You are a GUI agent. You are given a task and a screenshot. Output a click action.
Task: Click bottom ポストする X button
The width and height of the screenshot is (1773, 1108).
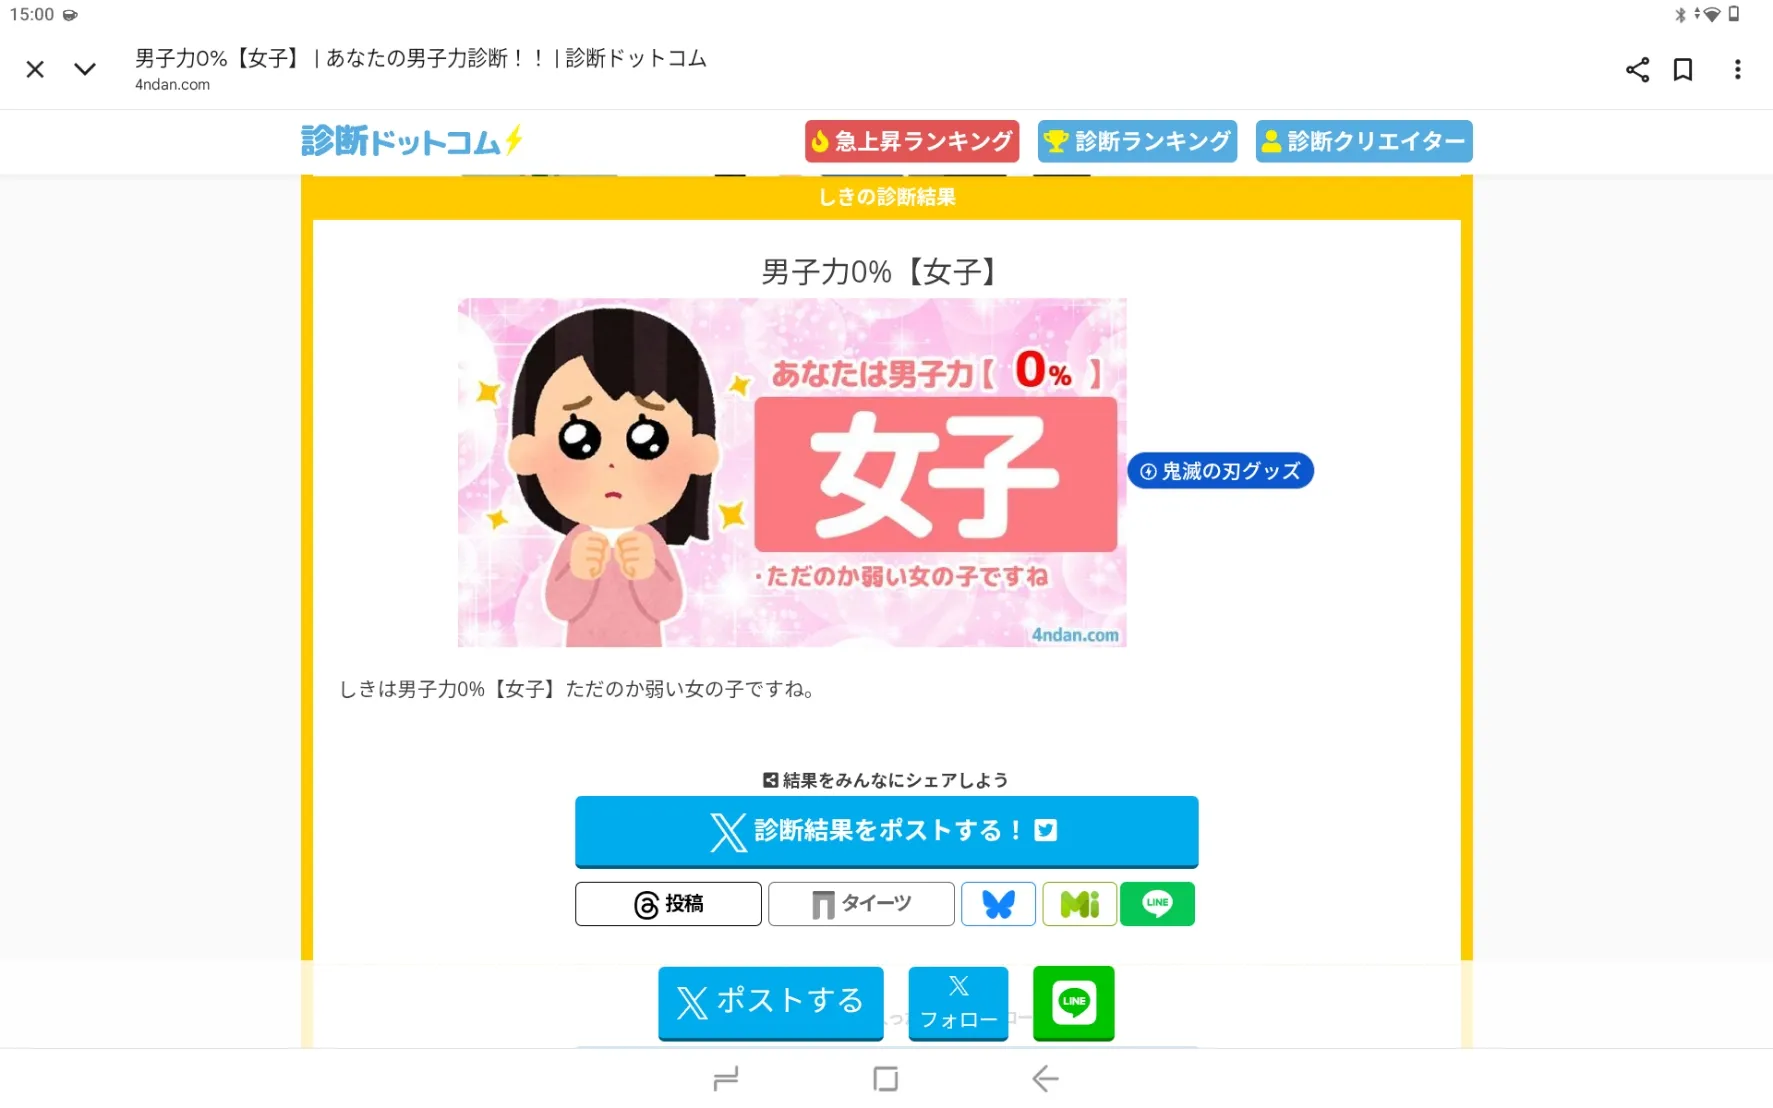(x=770, y=1002)
